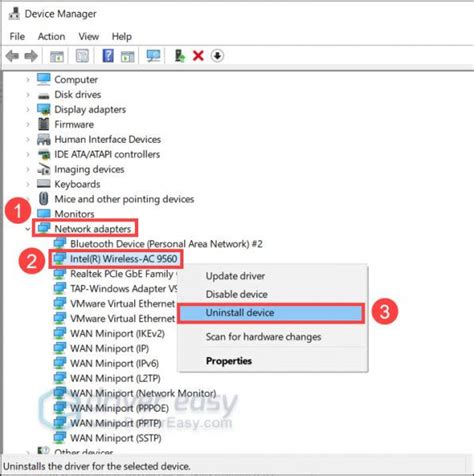Click the Bluetooth Device adapter icon
Viewport: 474px width, 476px height.
60,243
